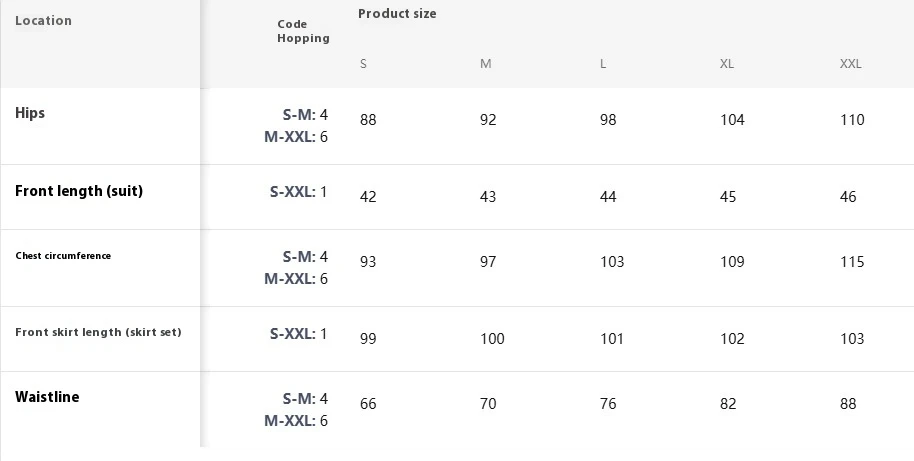Click Front skirt length (skirt set) label
The image size is (914, 461).
[98, 332]
